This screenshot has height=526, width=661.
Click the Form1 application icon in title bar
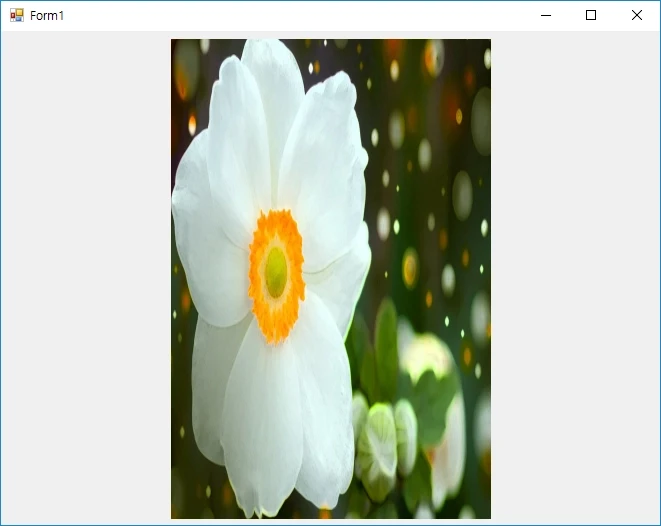tap(16, 15)
